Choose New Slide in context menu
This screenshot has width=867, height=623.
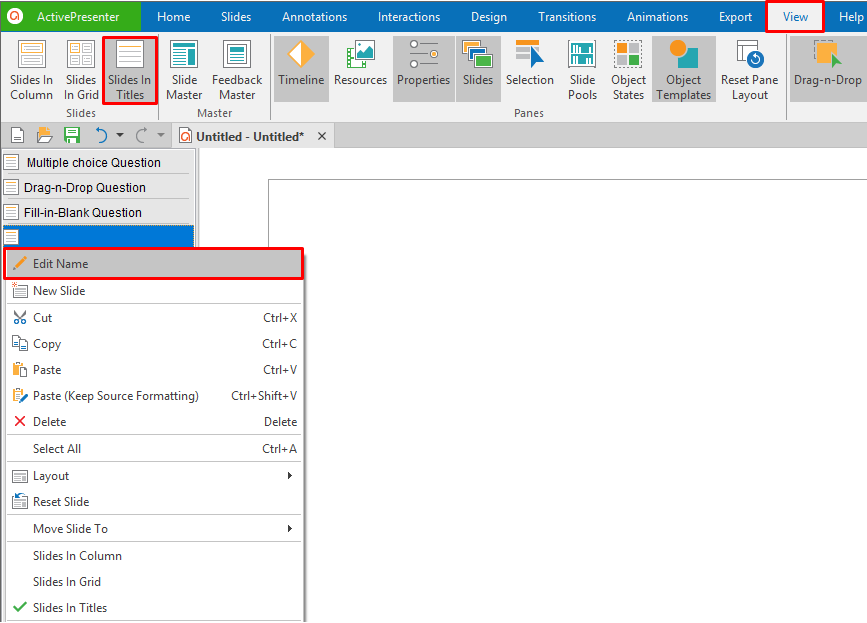[x=154, y=291]
